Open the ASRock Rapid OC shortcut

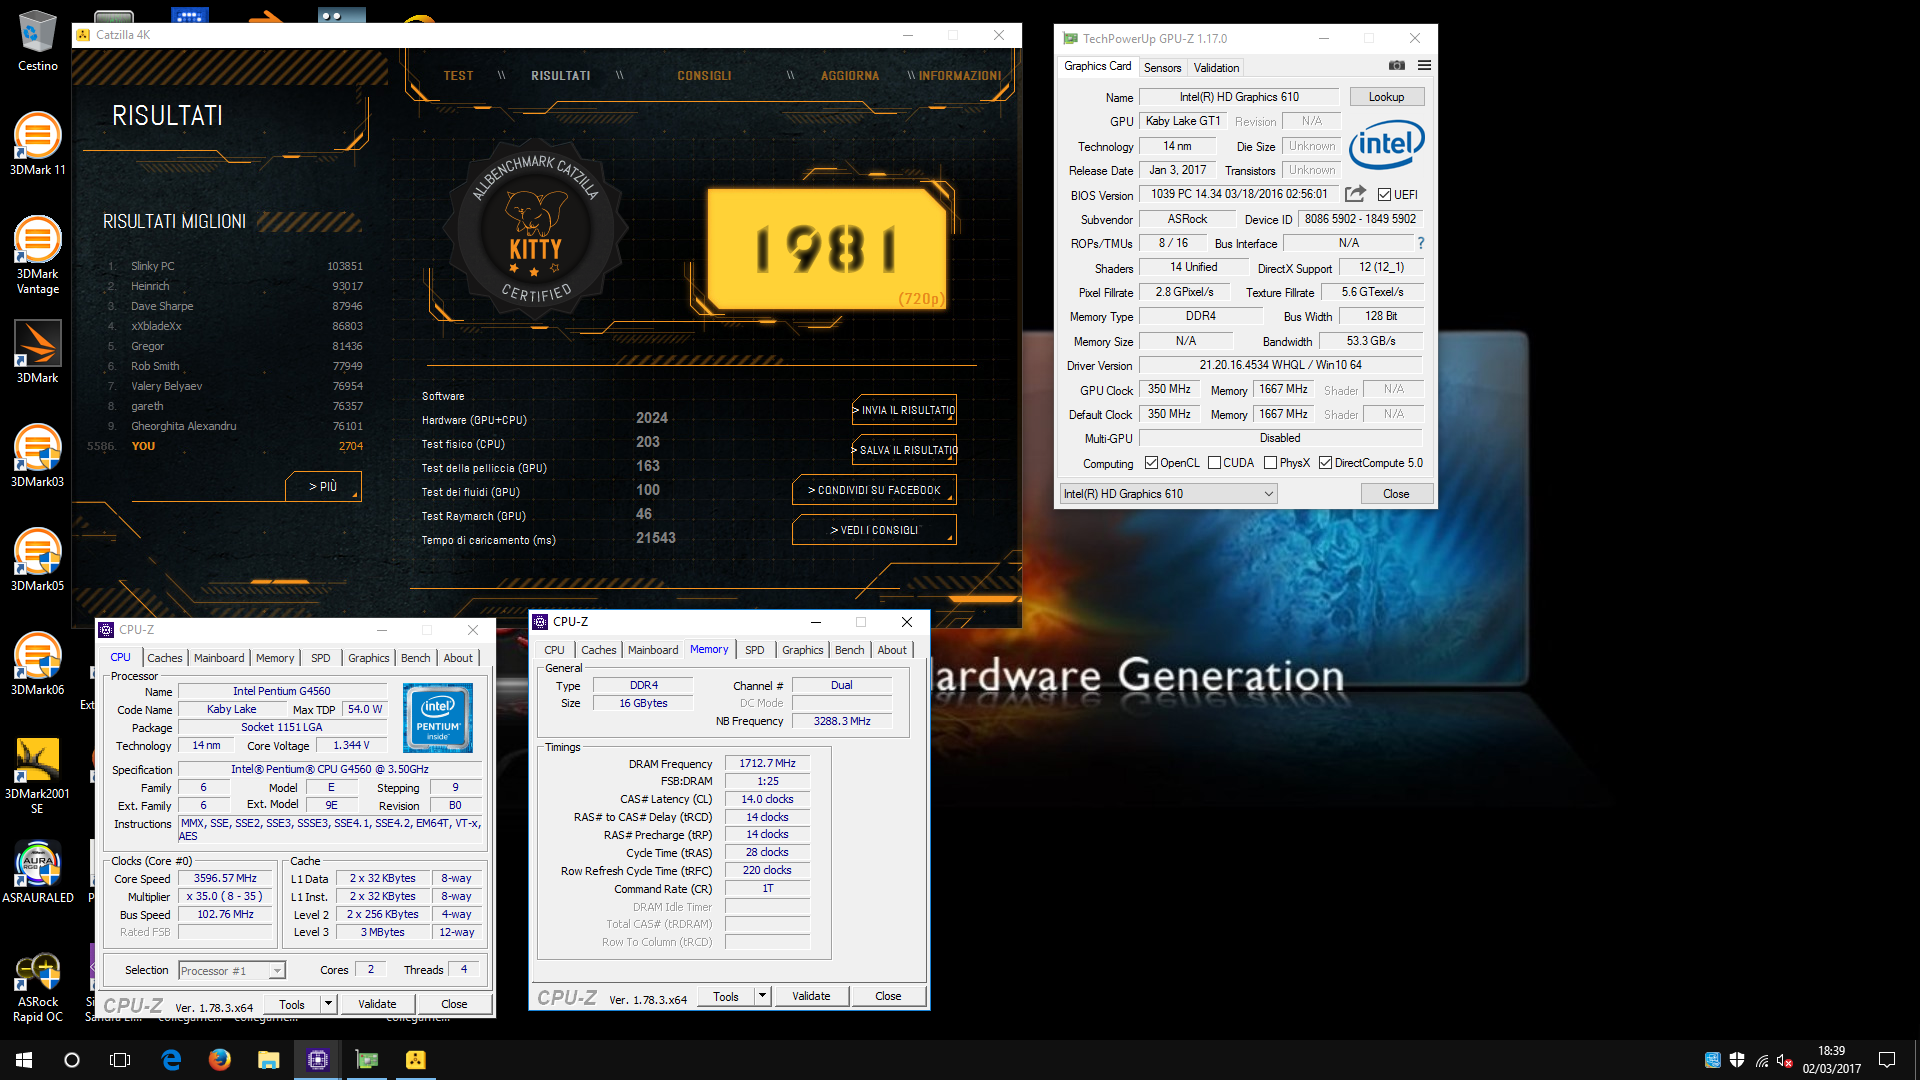point(37,987)
